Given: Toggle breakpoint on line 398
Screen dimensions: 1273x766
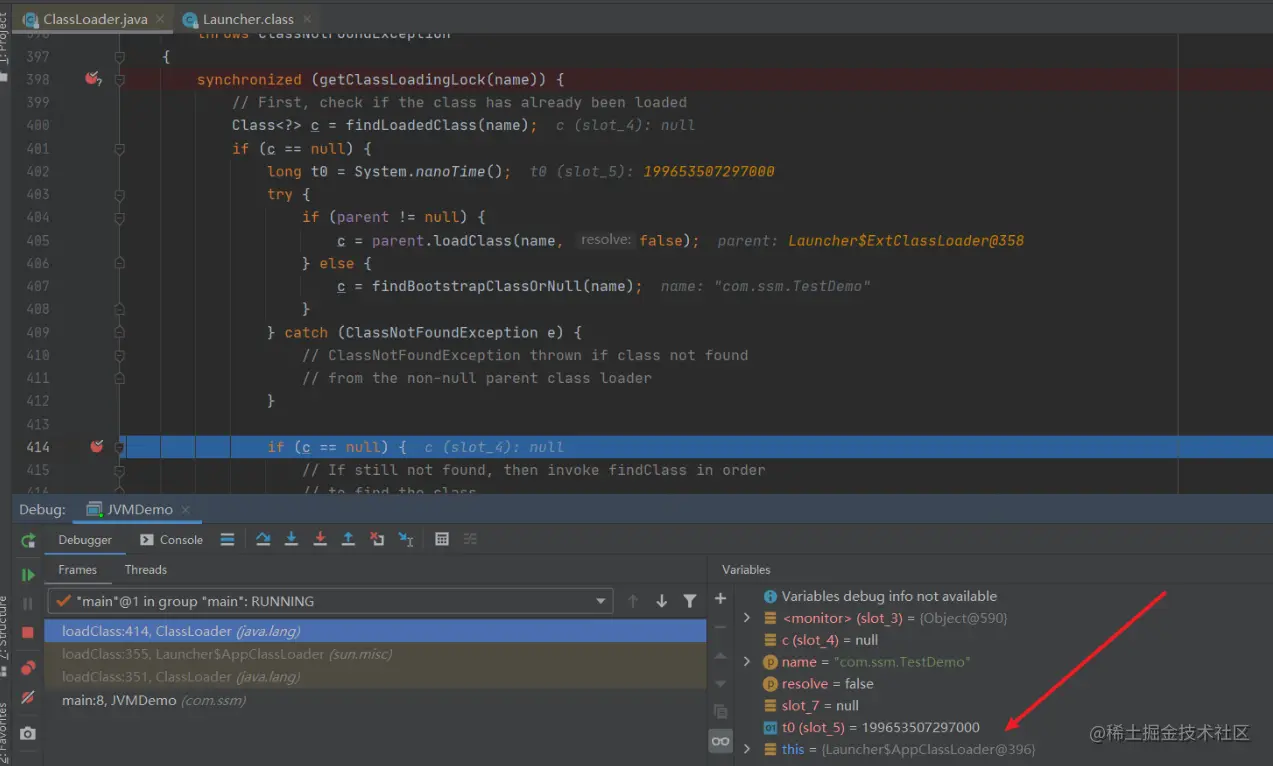Looking at the screenshot, I should pyautogui.click(x=93, y=79).
